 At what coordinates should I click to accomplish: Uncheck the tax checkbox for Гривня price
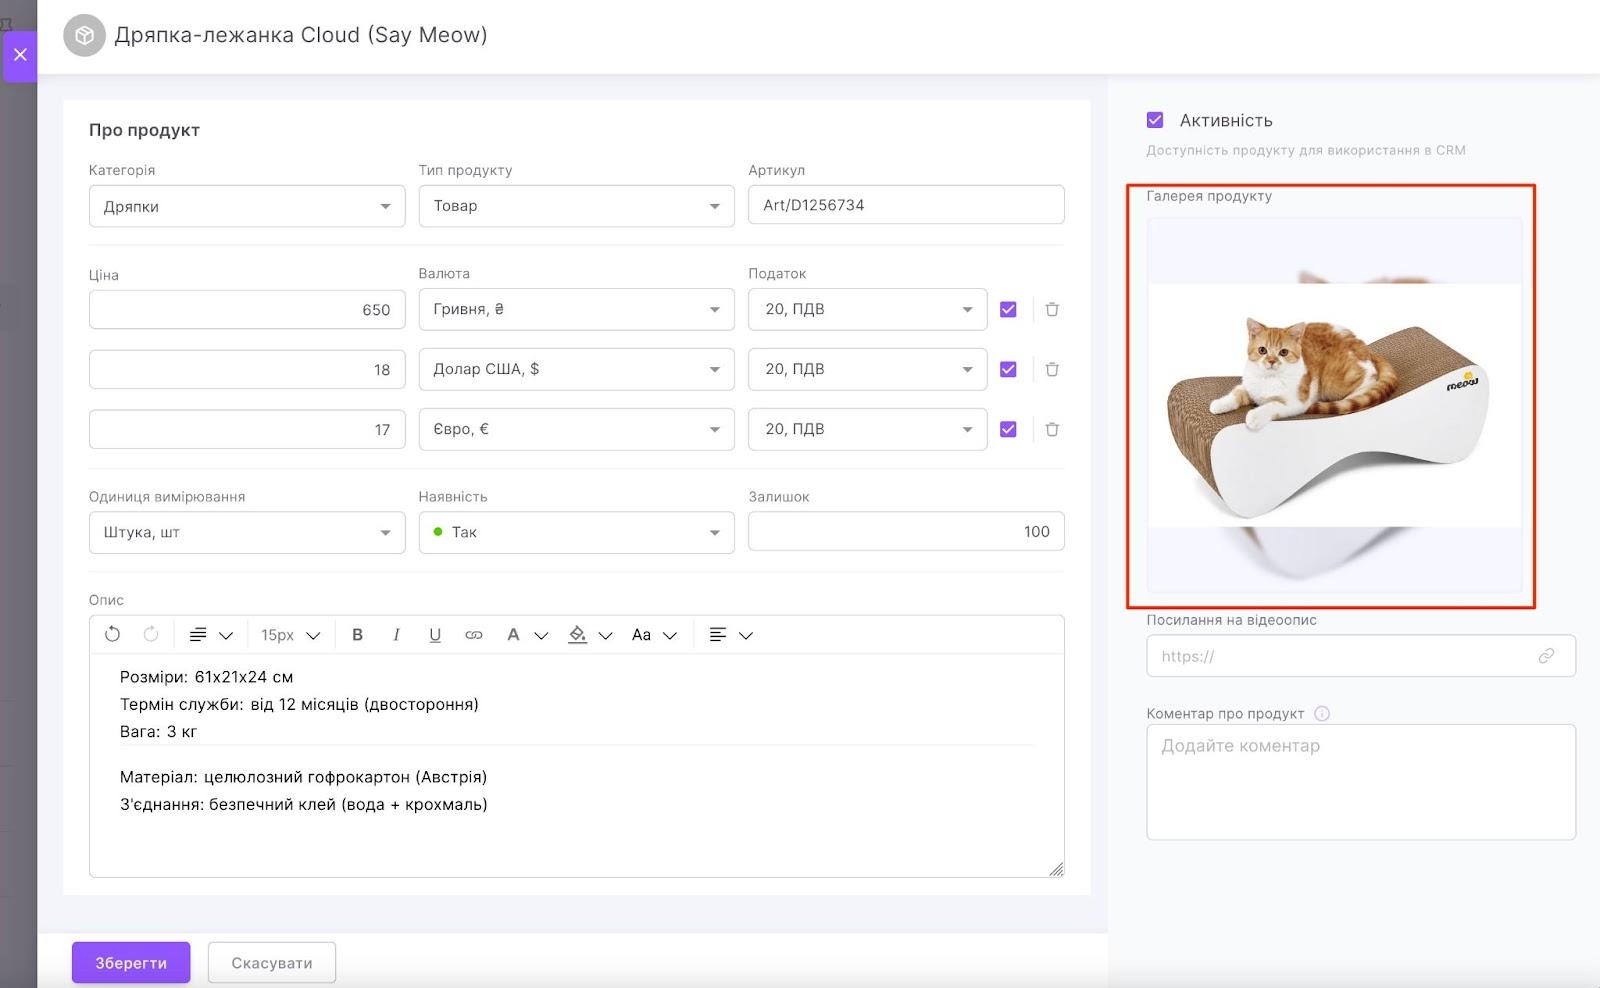coord(1008,310)
